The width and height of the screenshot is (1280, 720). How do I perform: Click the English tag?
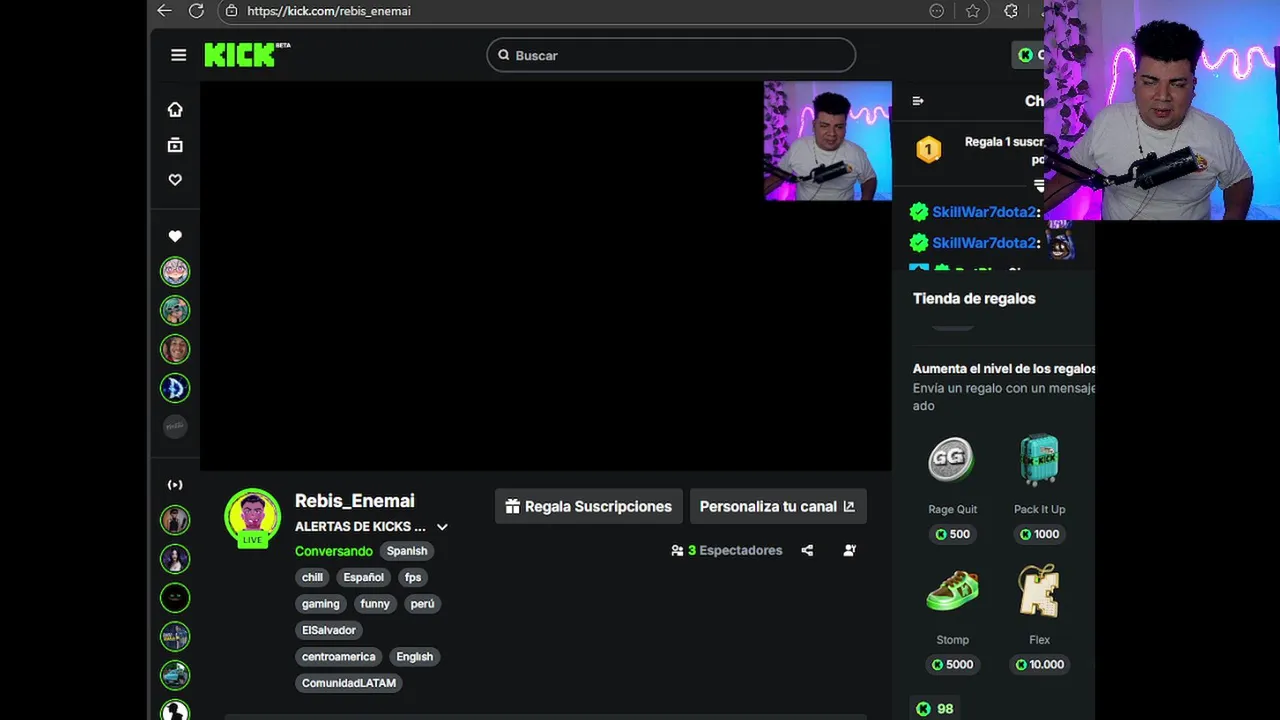[x=414, y=657]
